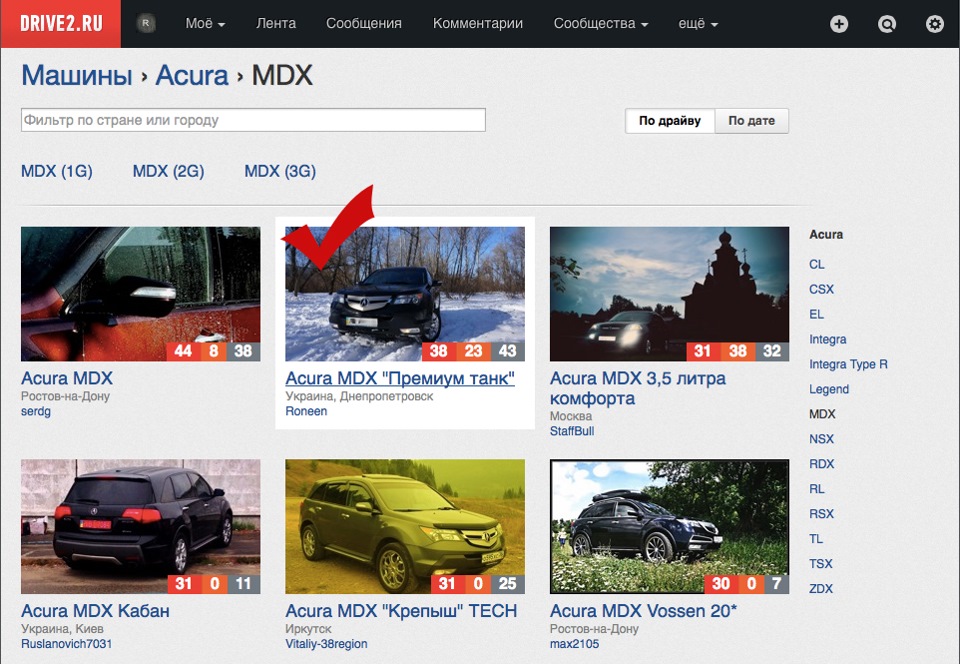The image size is (960, 664).
Task: Select NSX in Acura model list
Action: pos(821,439)
